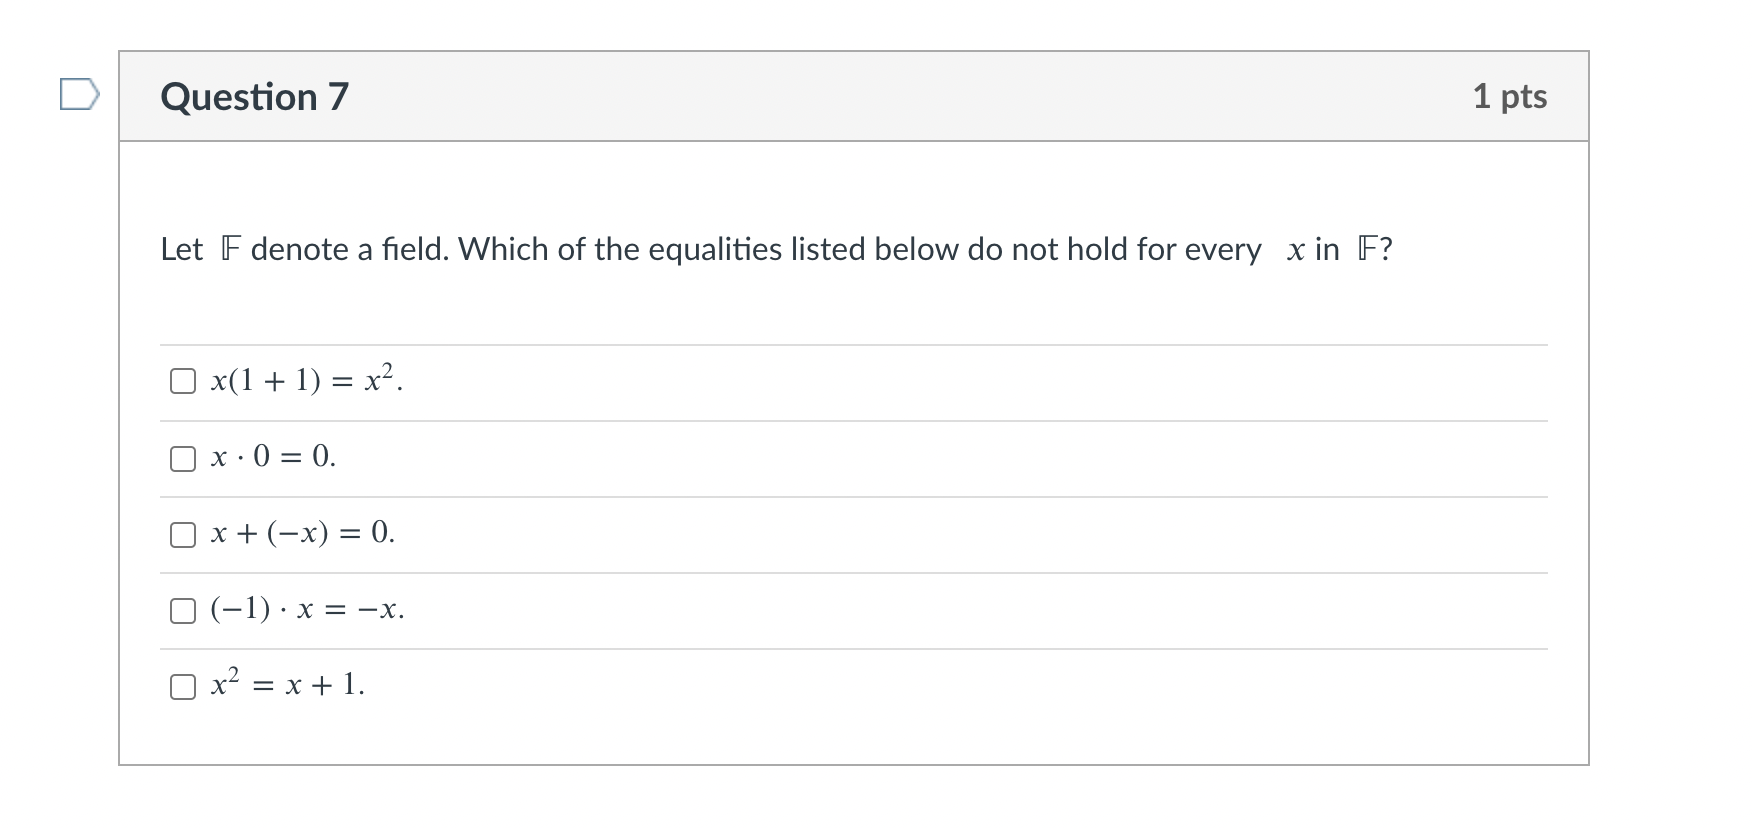Click the flag icon to bookmark Question 7

point(80,95)
